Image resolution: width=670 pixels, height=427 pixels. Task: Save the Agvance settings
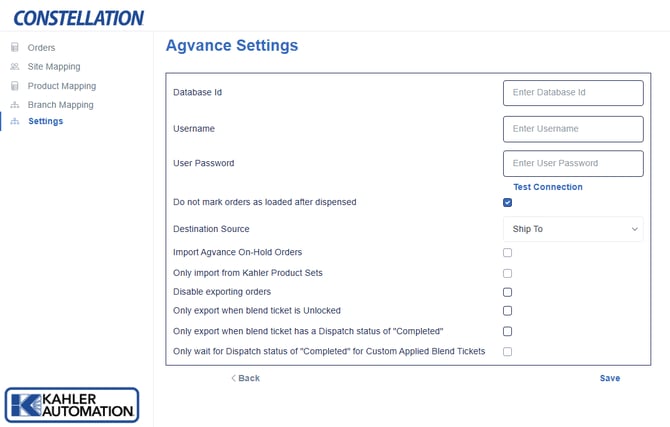(610, 378)
